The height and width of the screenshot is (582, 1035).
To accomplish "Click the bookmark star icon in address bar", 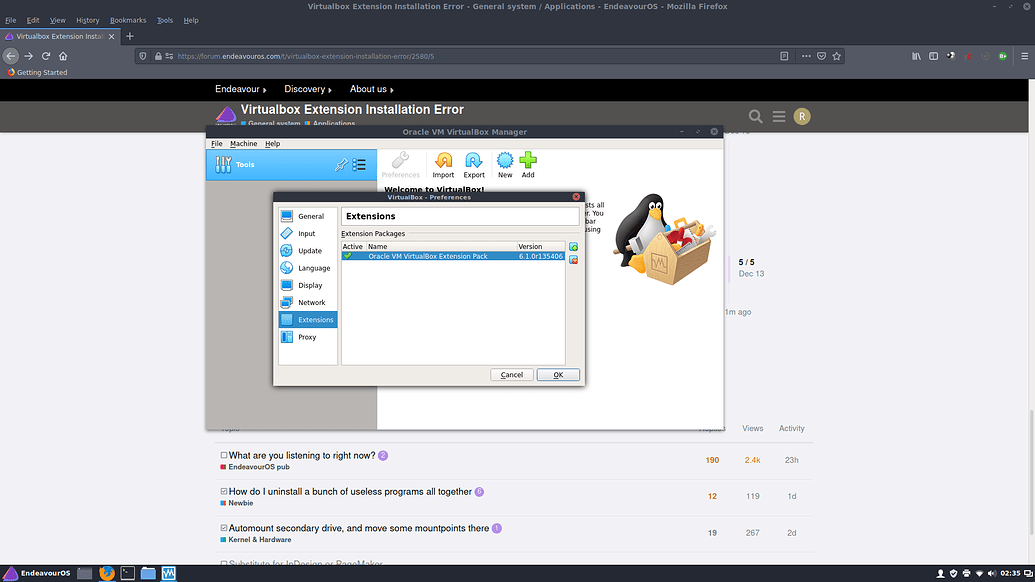I will tap(836, 56).
